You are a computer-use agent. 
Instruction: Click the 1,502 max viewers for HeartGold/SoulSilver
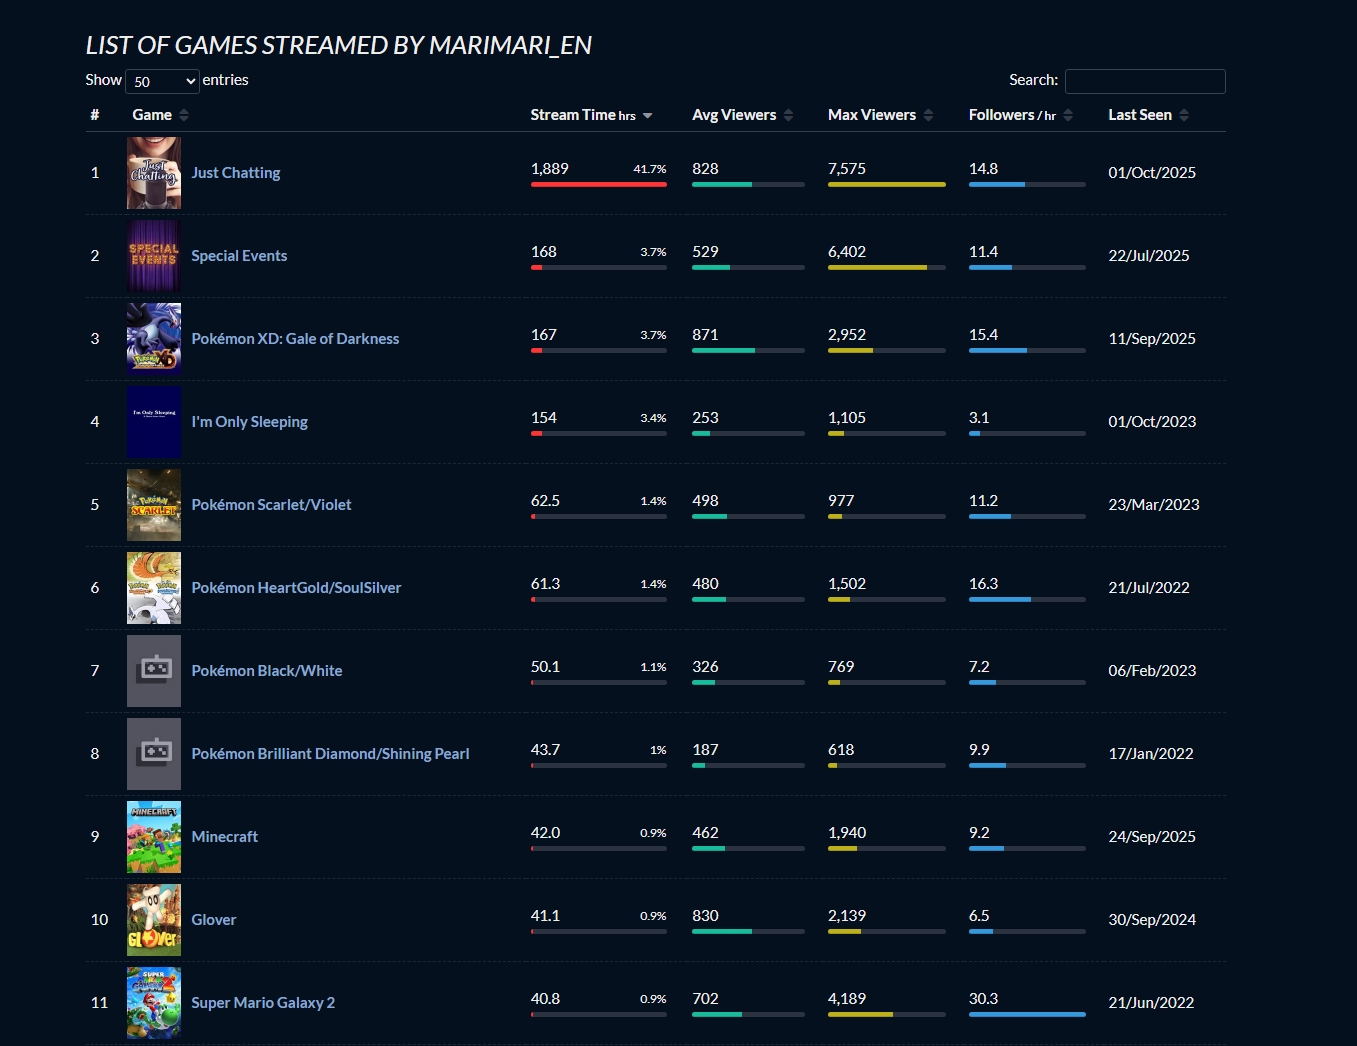847,584
